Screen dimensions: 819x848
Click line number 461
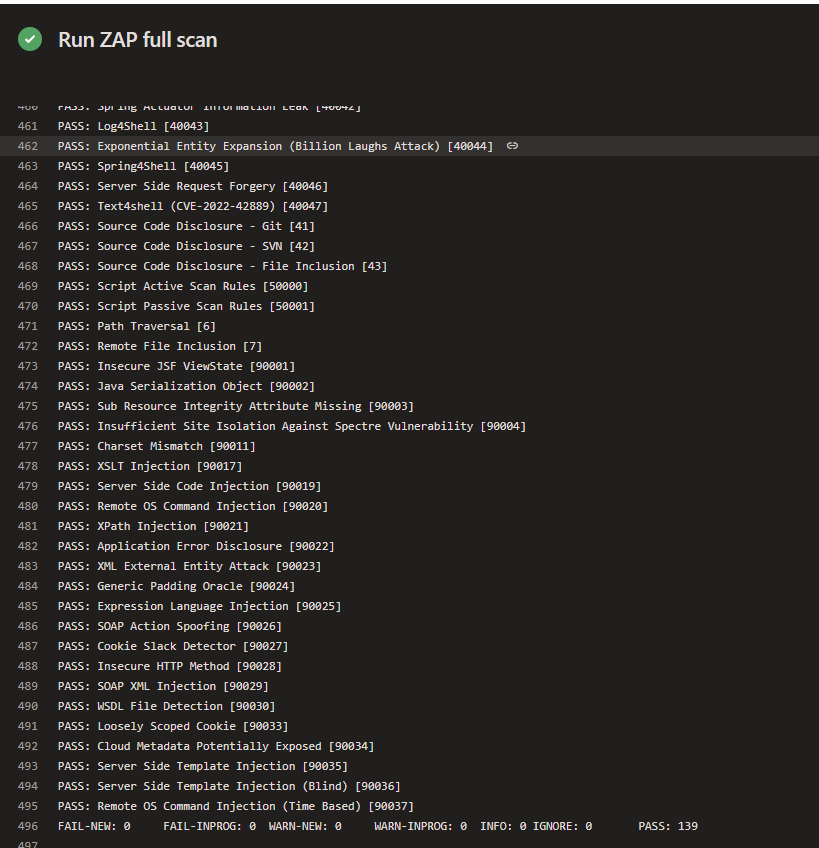coord(28,126)
